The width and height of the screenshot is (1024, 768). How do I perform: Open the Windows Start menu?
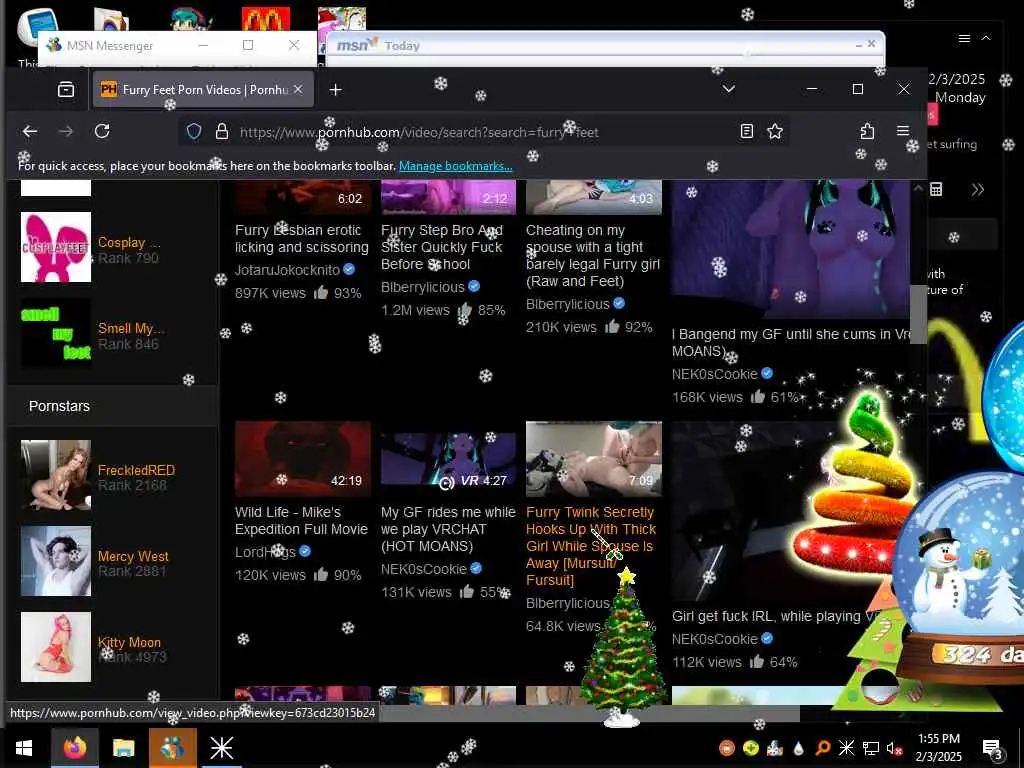[x=24, y=748]
